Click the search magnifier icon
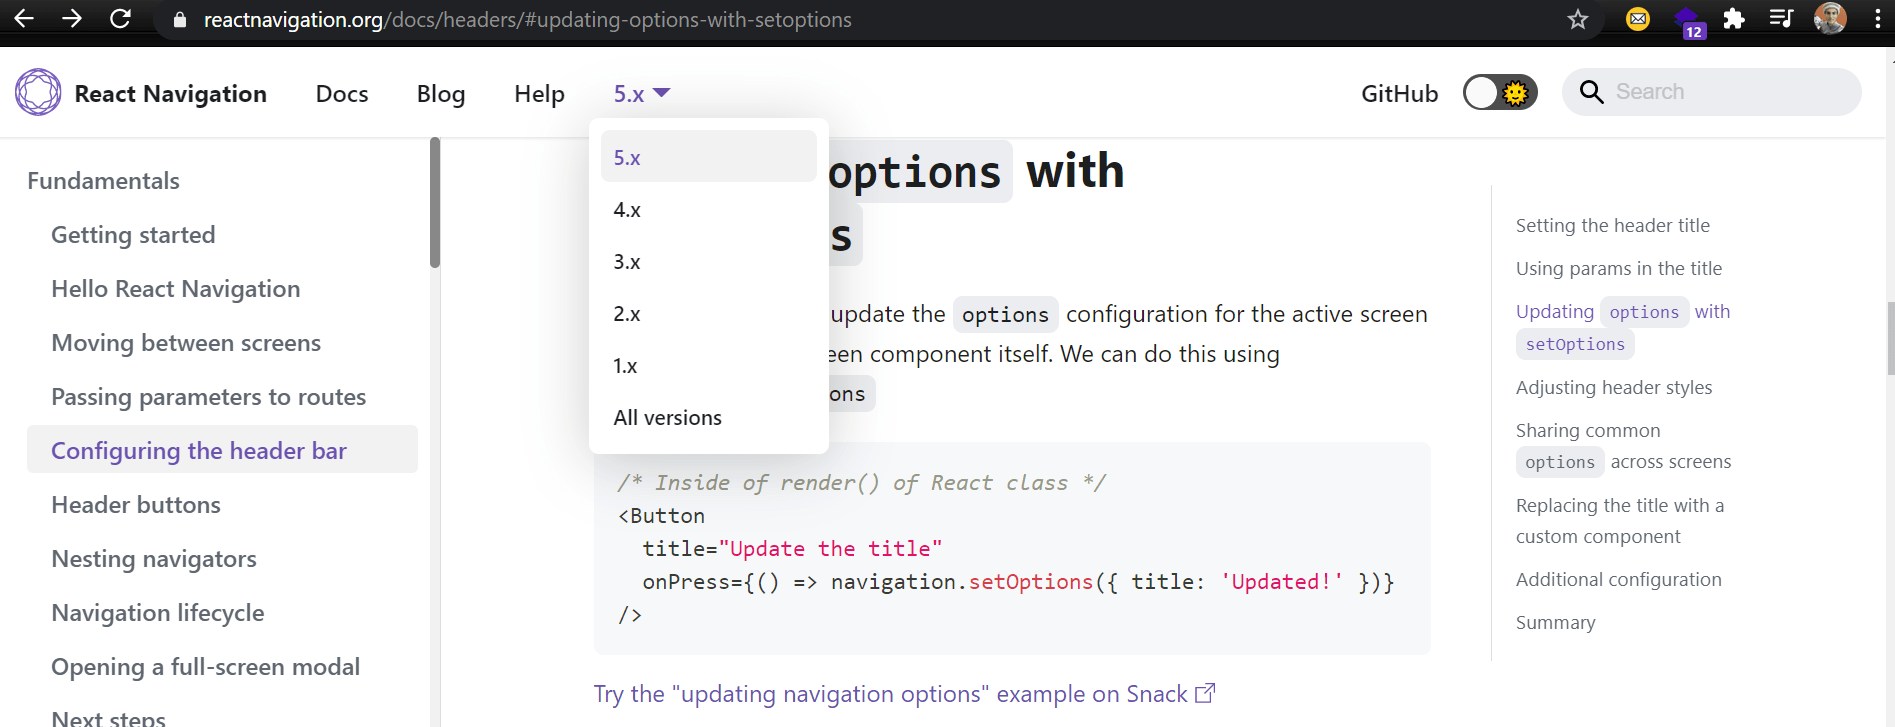 coord(1591,92)
